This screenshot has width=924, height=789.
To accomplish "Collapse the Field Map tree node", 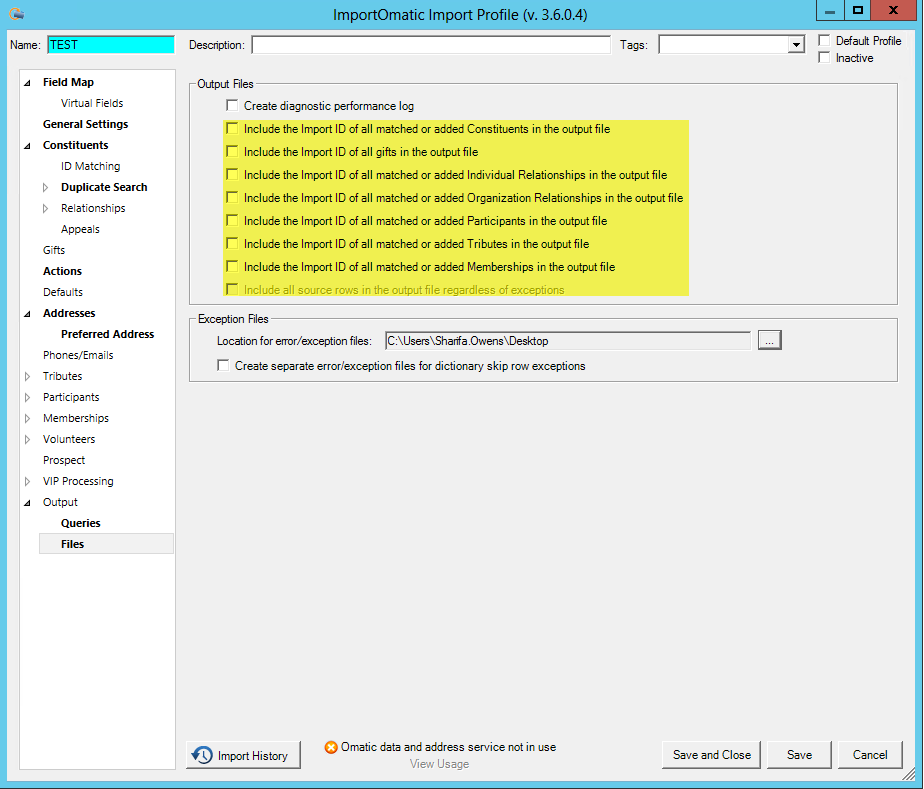I will (28, 82).
